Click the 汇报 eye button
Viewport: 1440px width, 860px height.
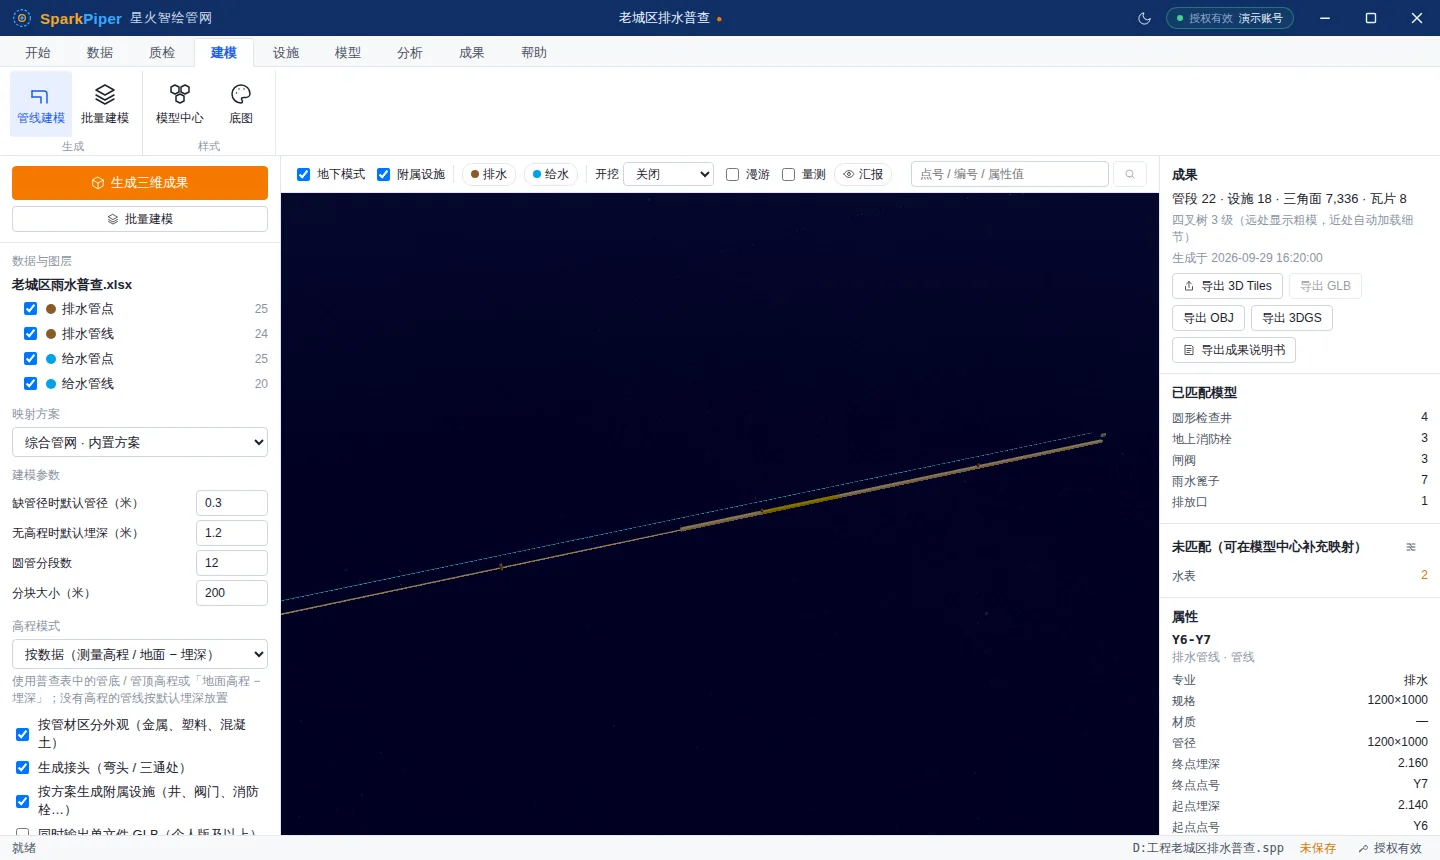[863, 174]
